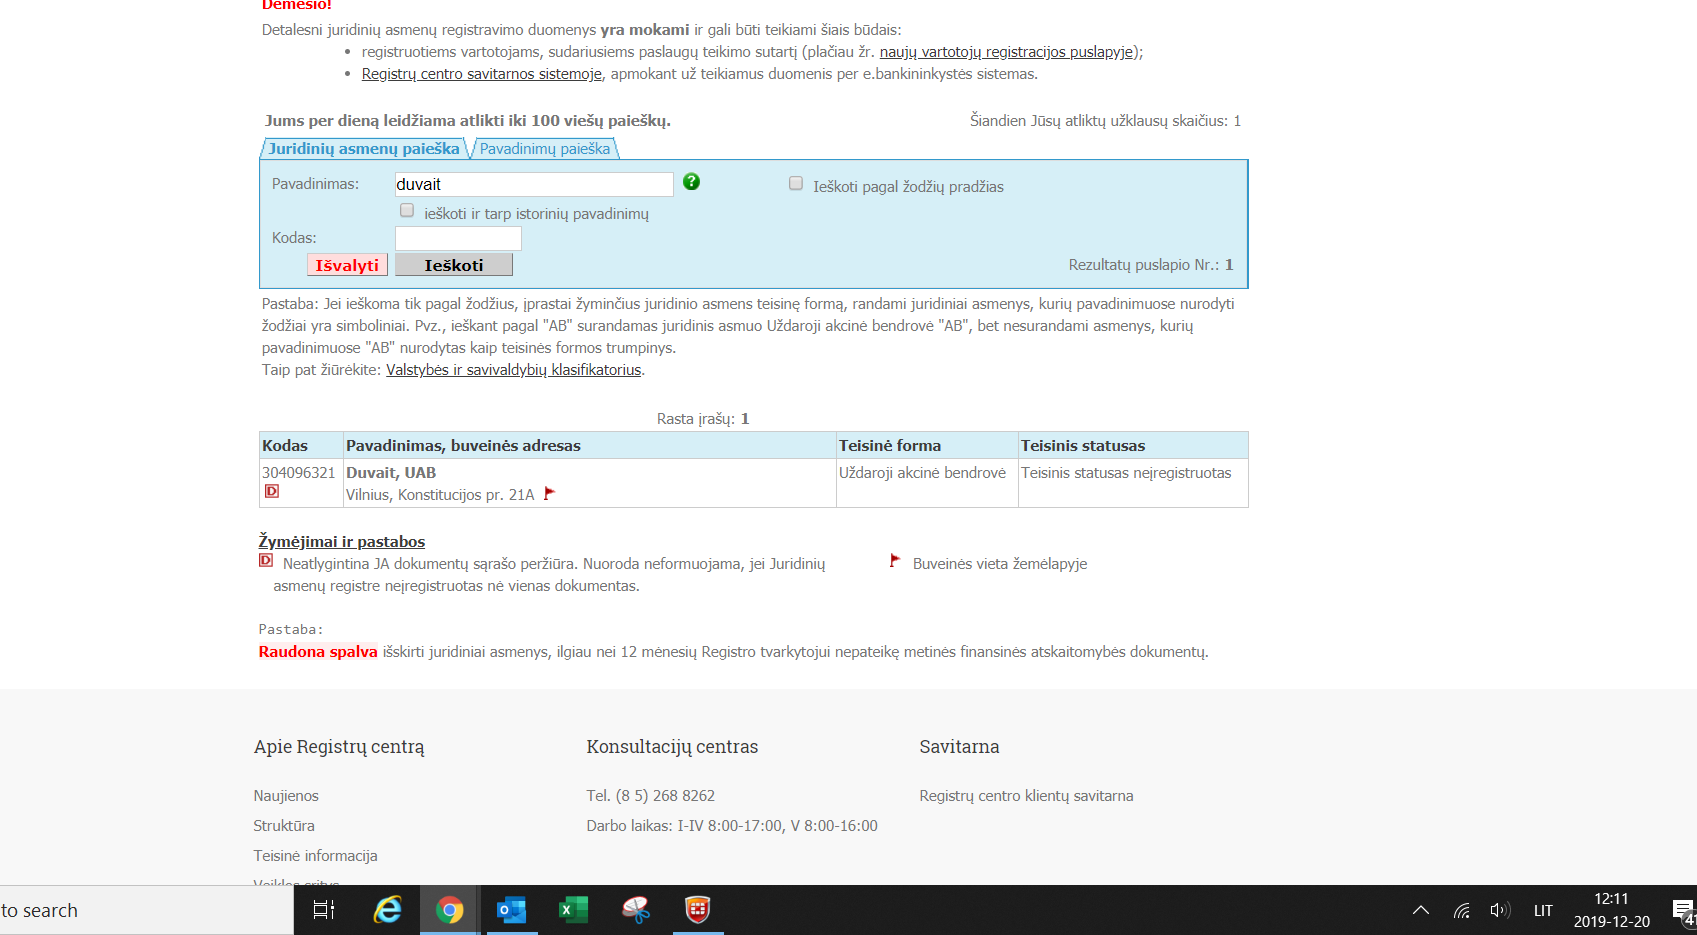Switch to 'Pavadinimų paieška' tab
The image size is (1697, 935).
[x=544, y=149]
